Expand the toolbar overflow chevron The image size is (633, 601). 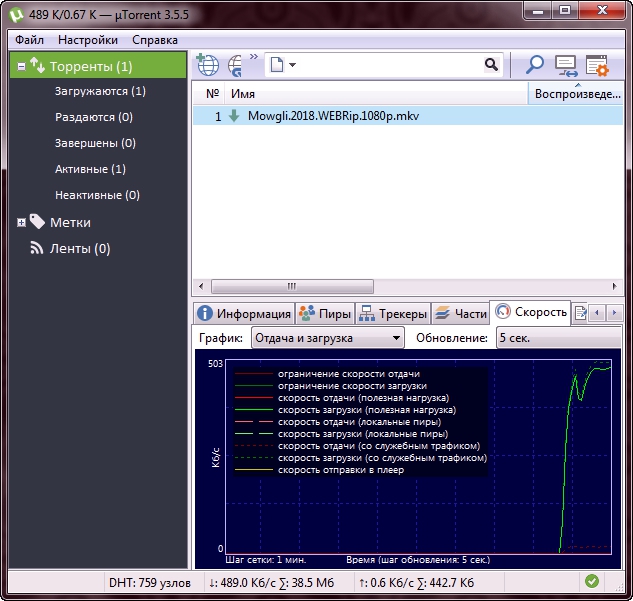(x=253, y=58)
